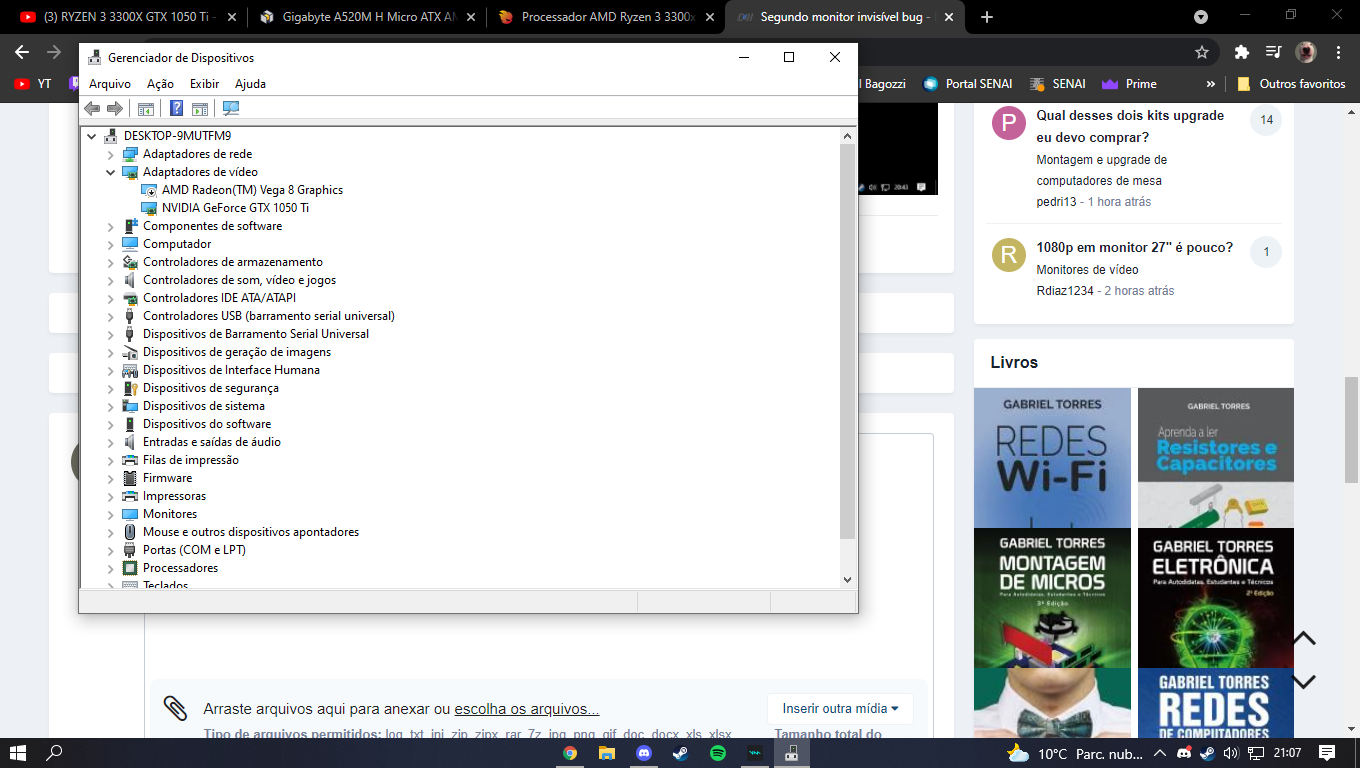Click the Eletrônica book cover
The height and width of the screenshot is (768, 1360).
(1216, 598)
